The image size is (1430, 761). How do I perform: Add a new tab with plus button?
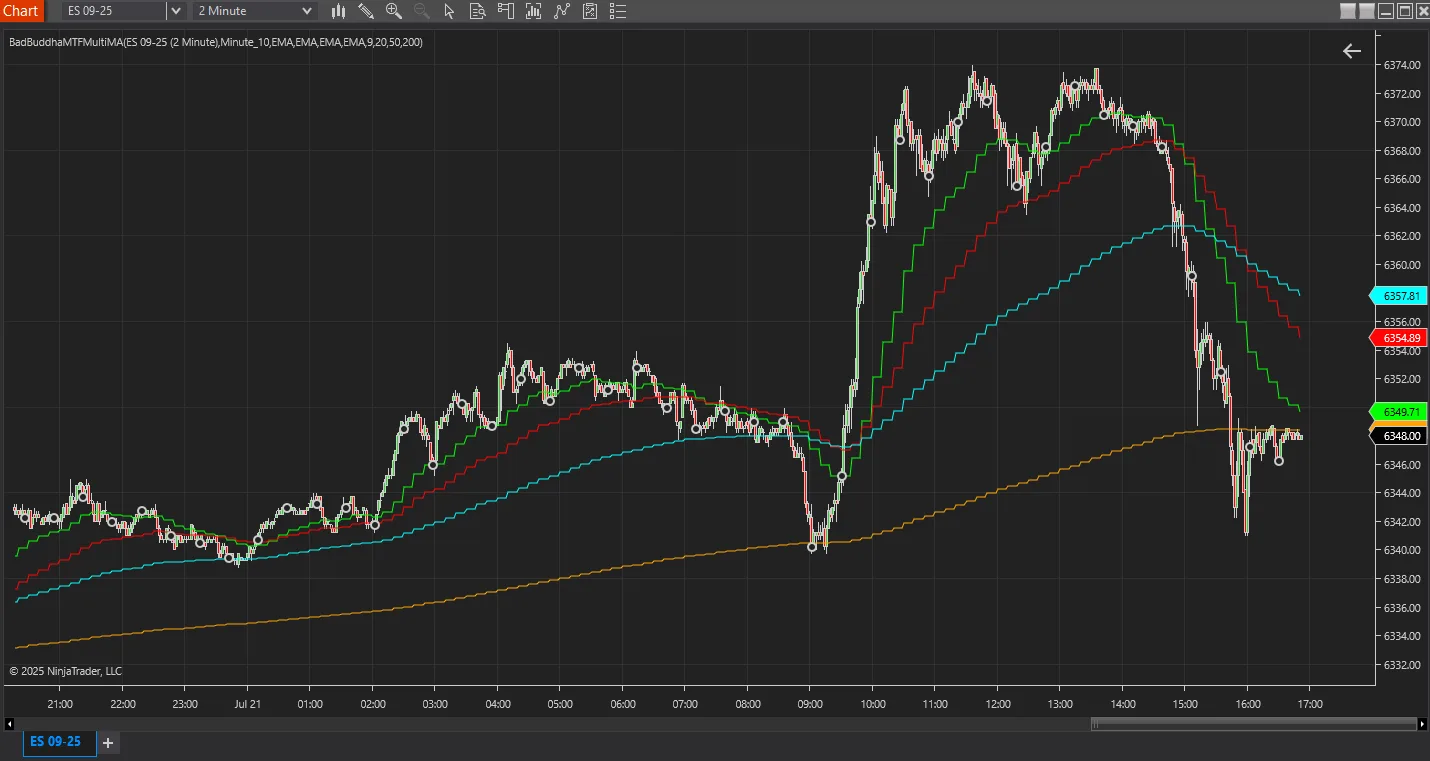point(108,743)
